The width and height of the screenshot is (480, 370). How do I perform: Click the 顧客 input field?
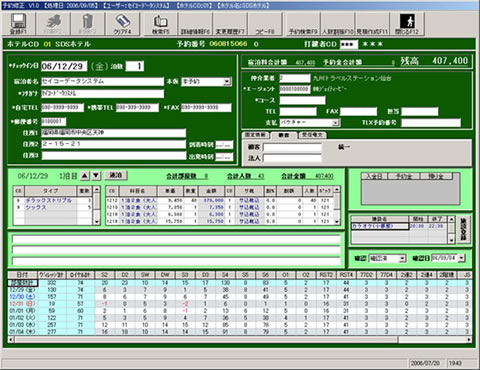(x=292, y=147)
